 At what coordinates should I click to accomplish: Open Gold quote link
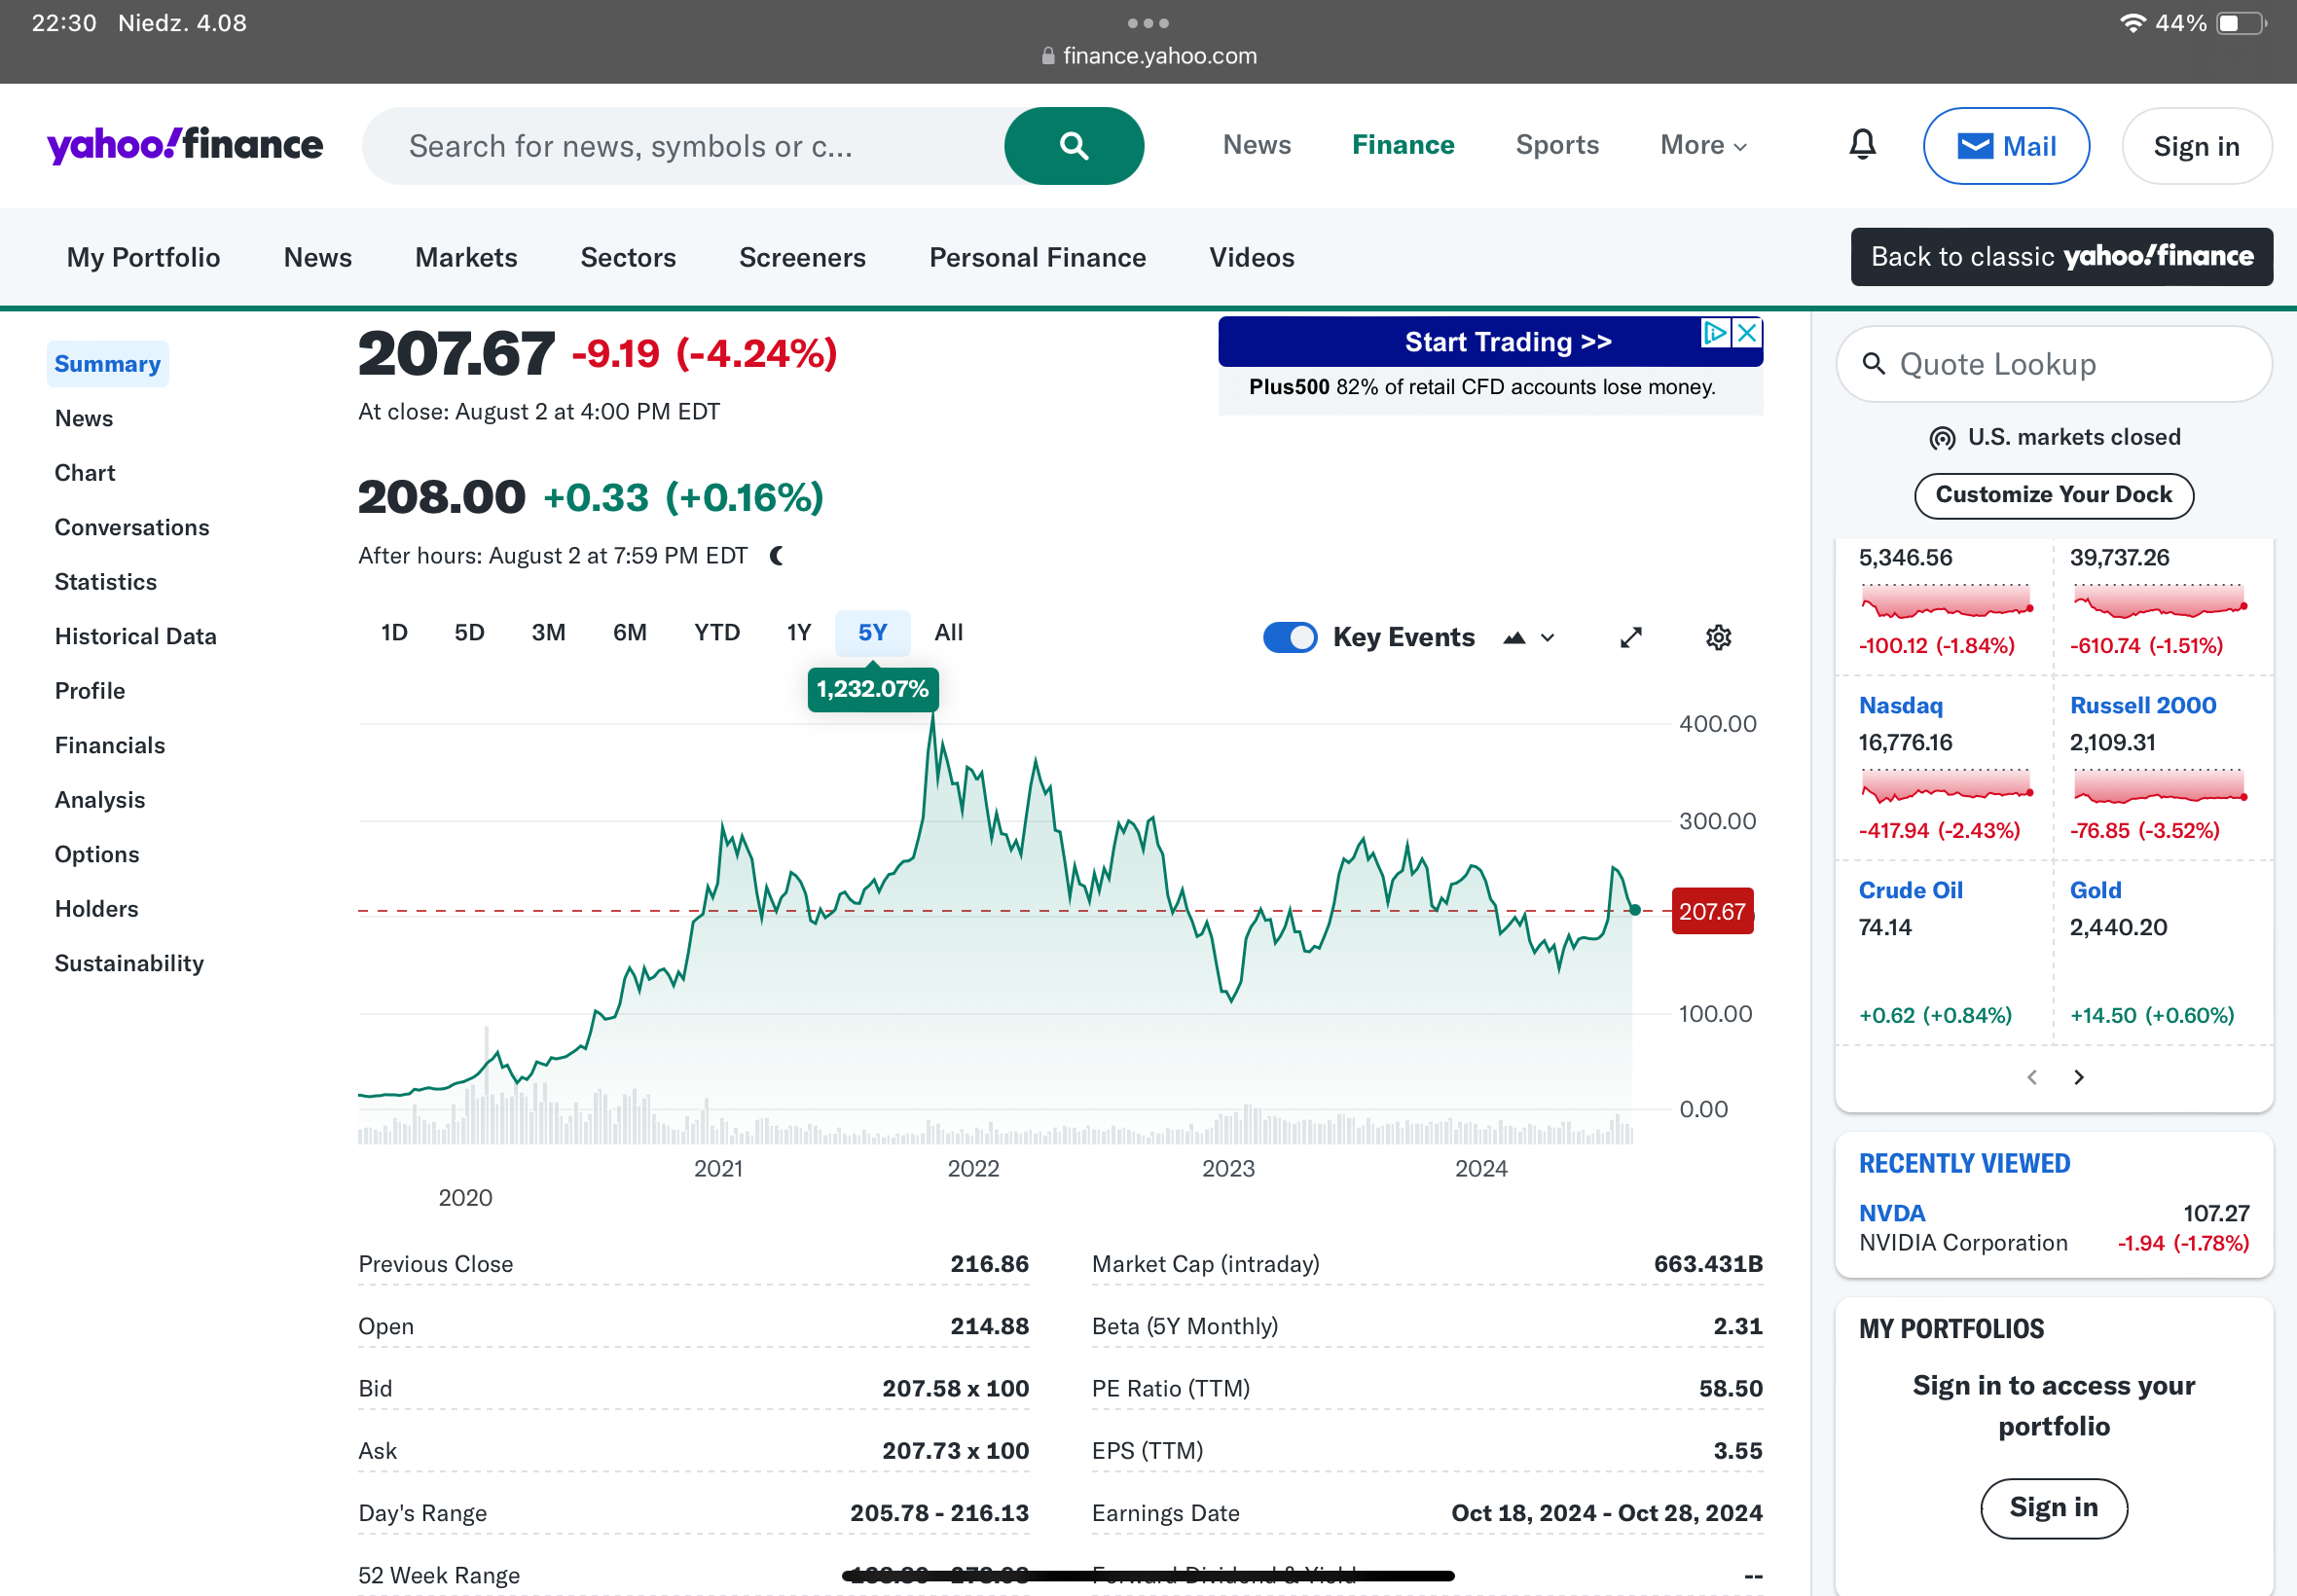2095,890
